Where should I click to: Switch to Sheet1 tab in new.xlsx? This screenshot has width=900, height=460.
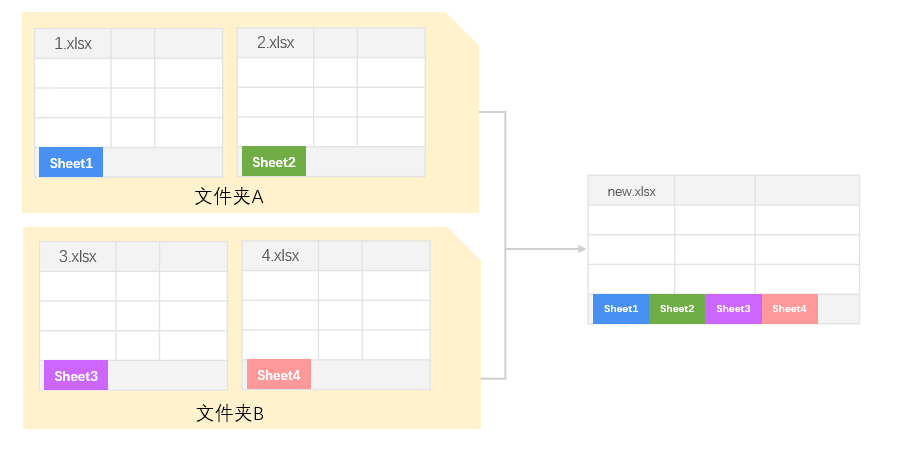(x=621, y=309)
